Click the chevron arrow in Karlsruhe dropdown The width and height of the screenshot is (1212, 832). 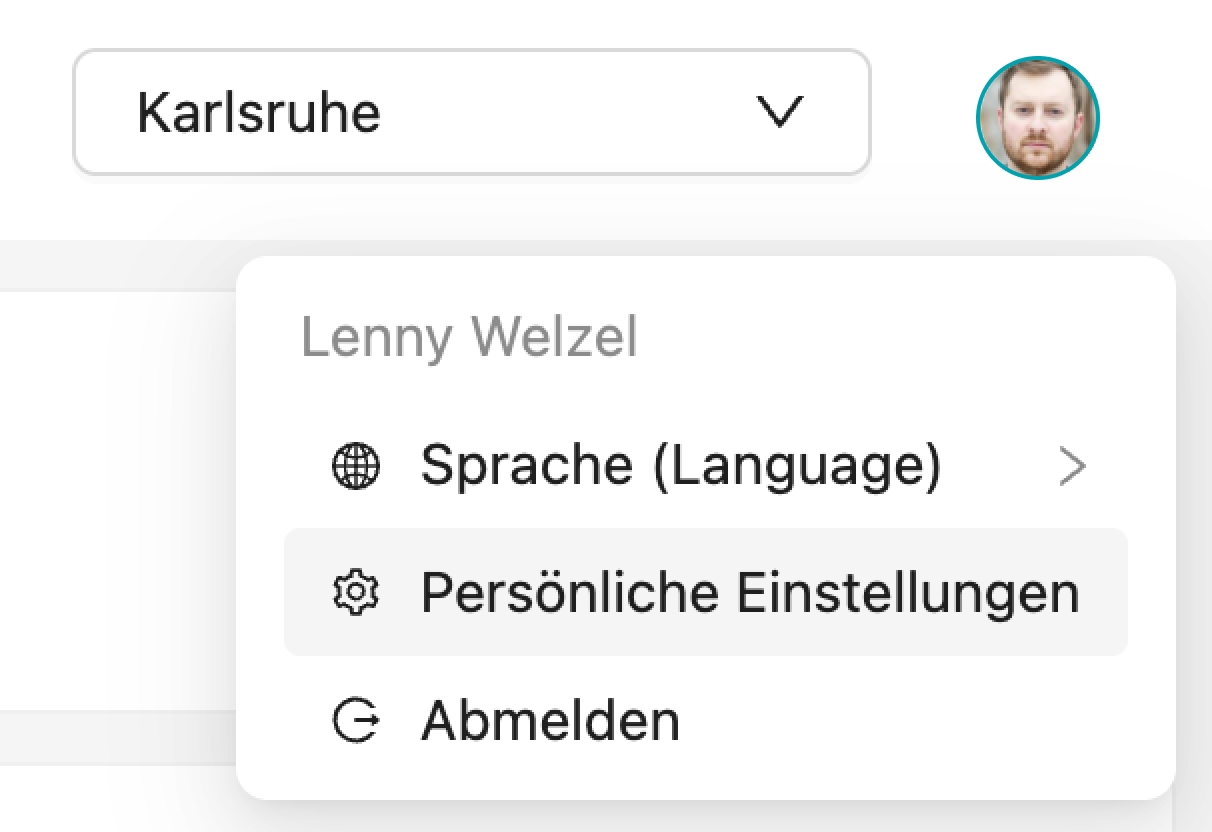tap(779, 113)
